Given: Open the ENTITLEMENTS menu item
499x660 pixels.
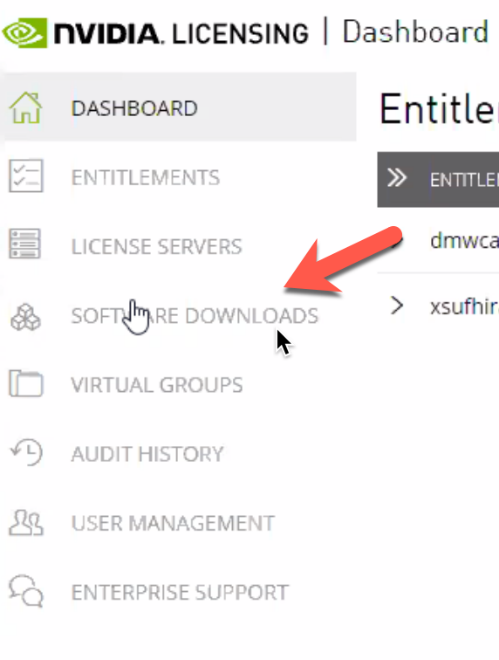Looking at the screenshot, I should (x=146, y=177).
